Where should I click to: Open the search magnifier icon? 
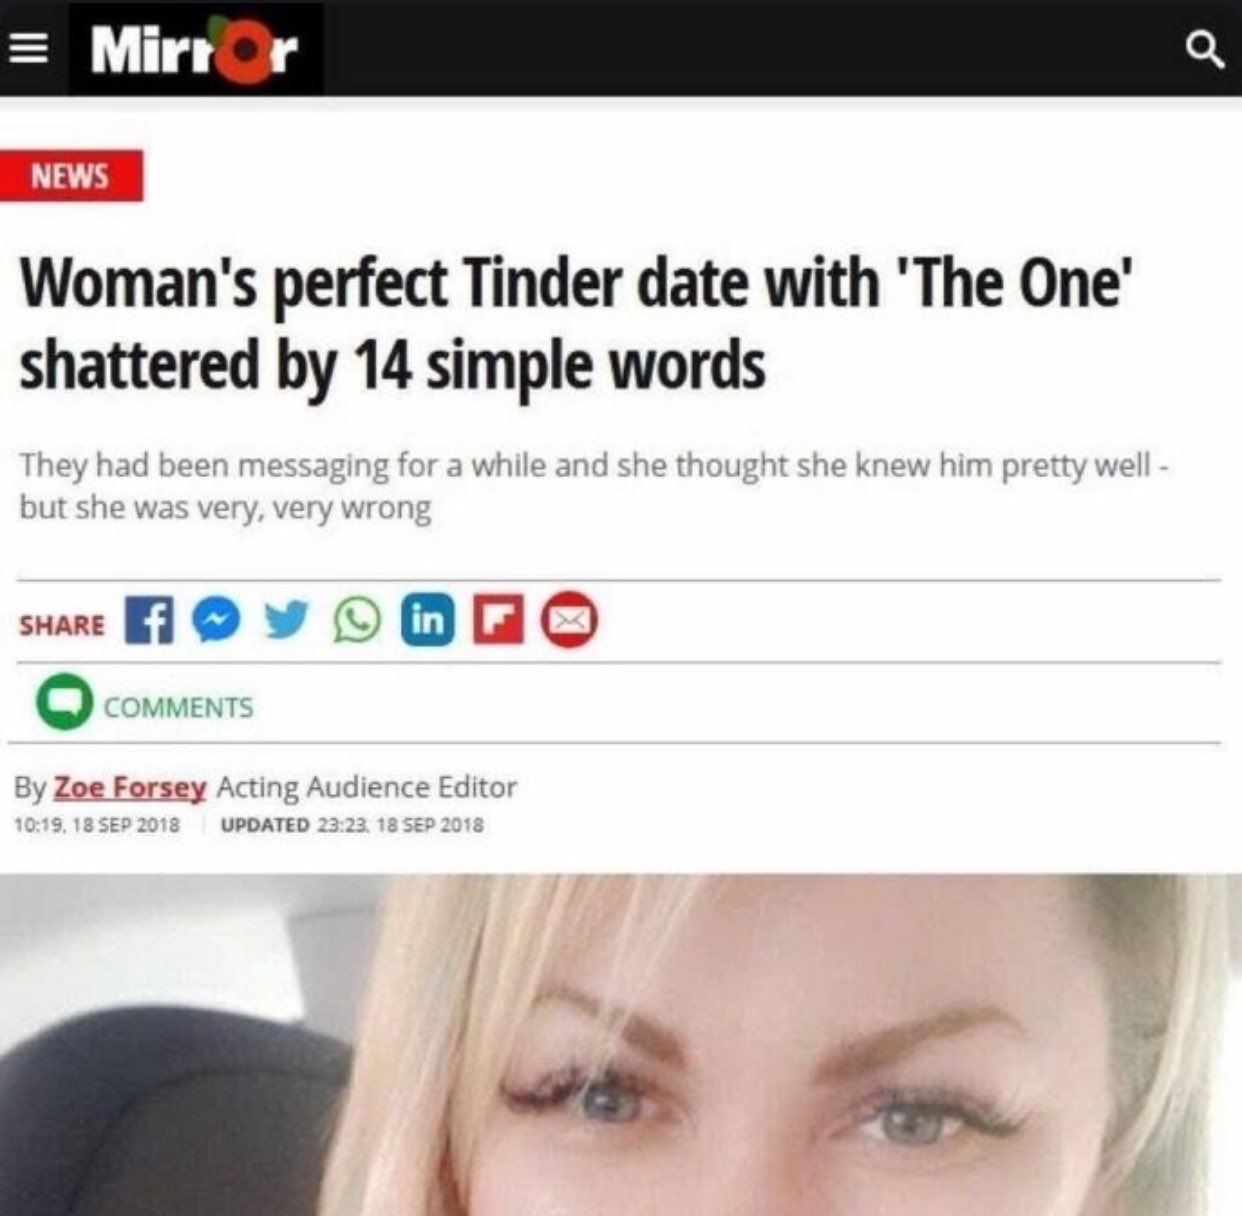tap(1204, 49)
